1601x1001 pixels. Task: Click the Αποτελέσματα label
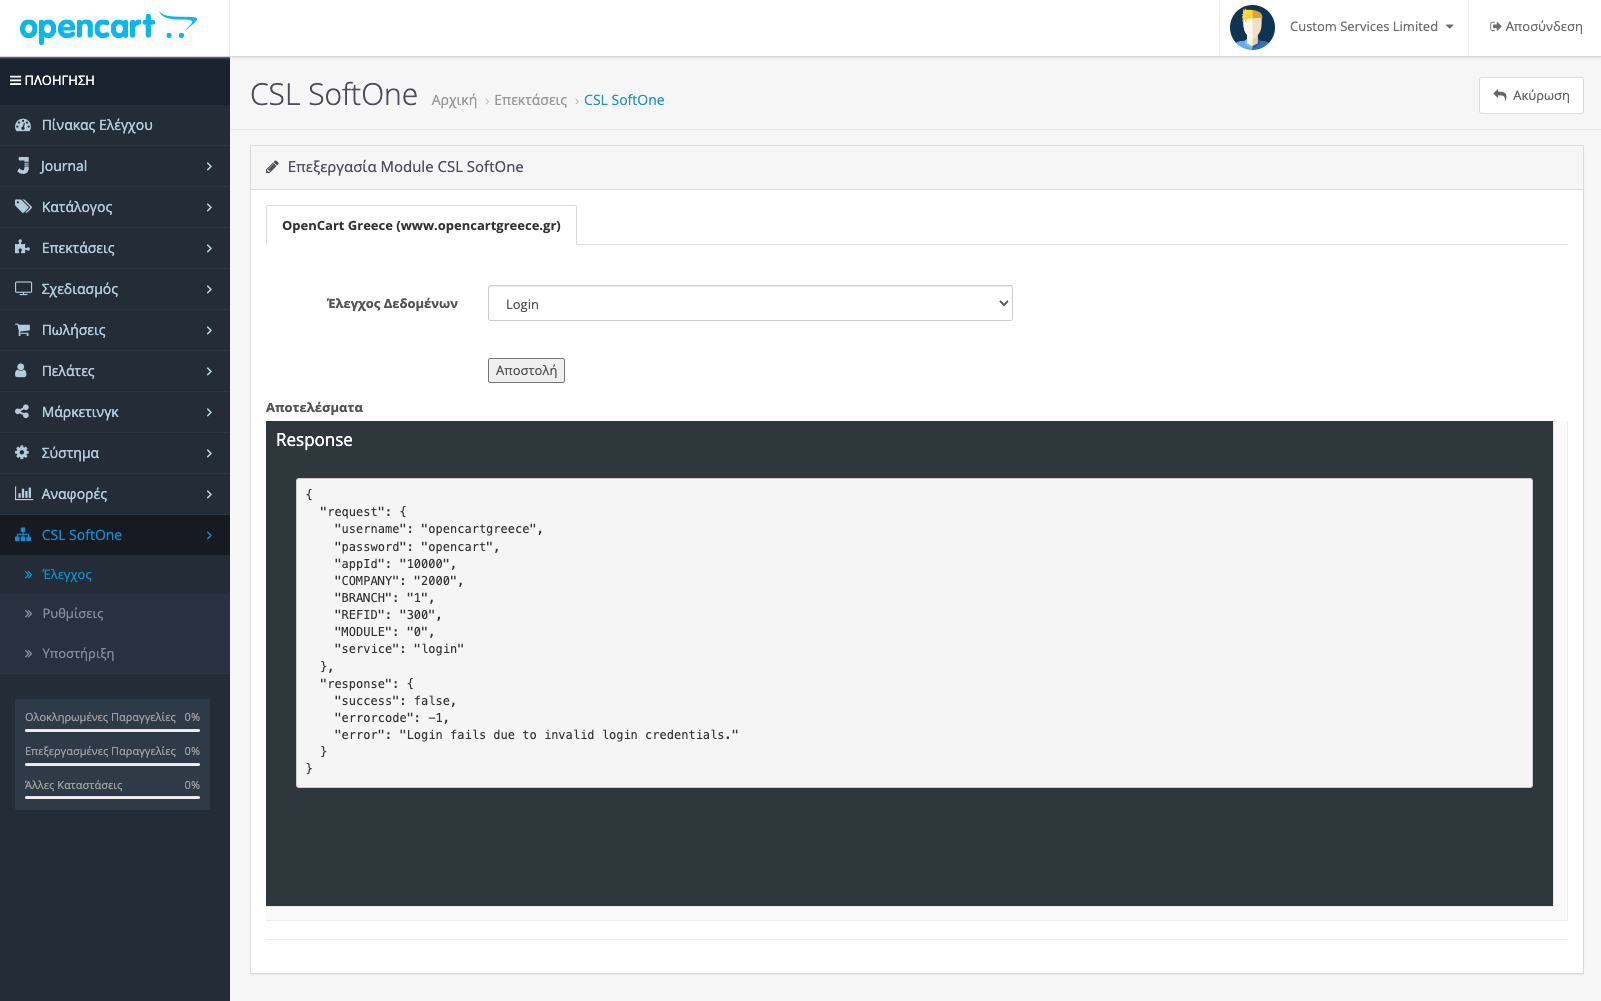[x=314, y=408]
